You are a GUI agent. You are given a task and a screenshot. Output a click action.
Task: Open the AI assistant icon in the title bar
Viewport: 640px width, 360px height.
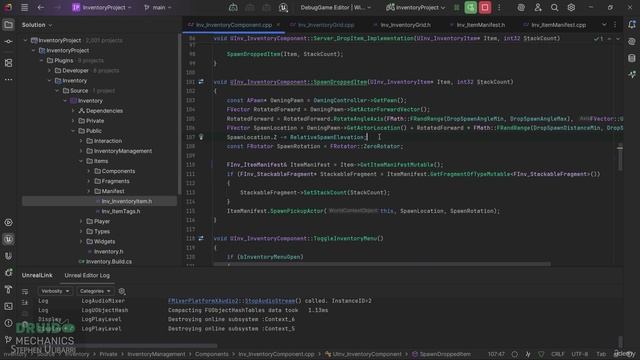[521, 7]
